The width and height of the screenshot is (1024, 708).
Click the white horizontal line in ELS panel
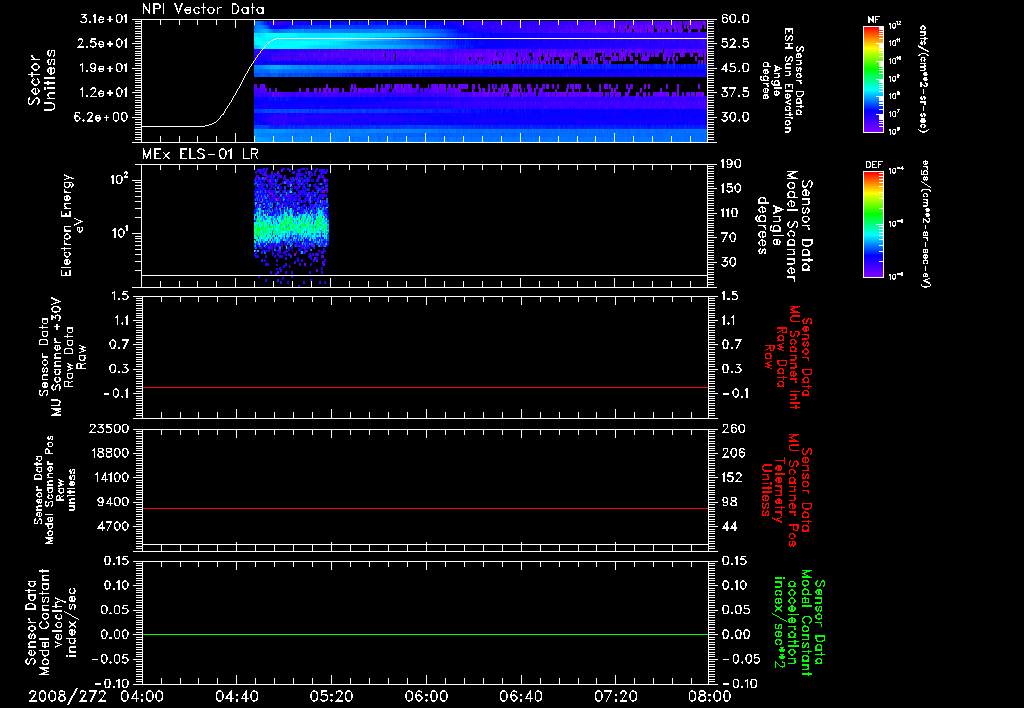(424, 276)
